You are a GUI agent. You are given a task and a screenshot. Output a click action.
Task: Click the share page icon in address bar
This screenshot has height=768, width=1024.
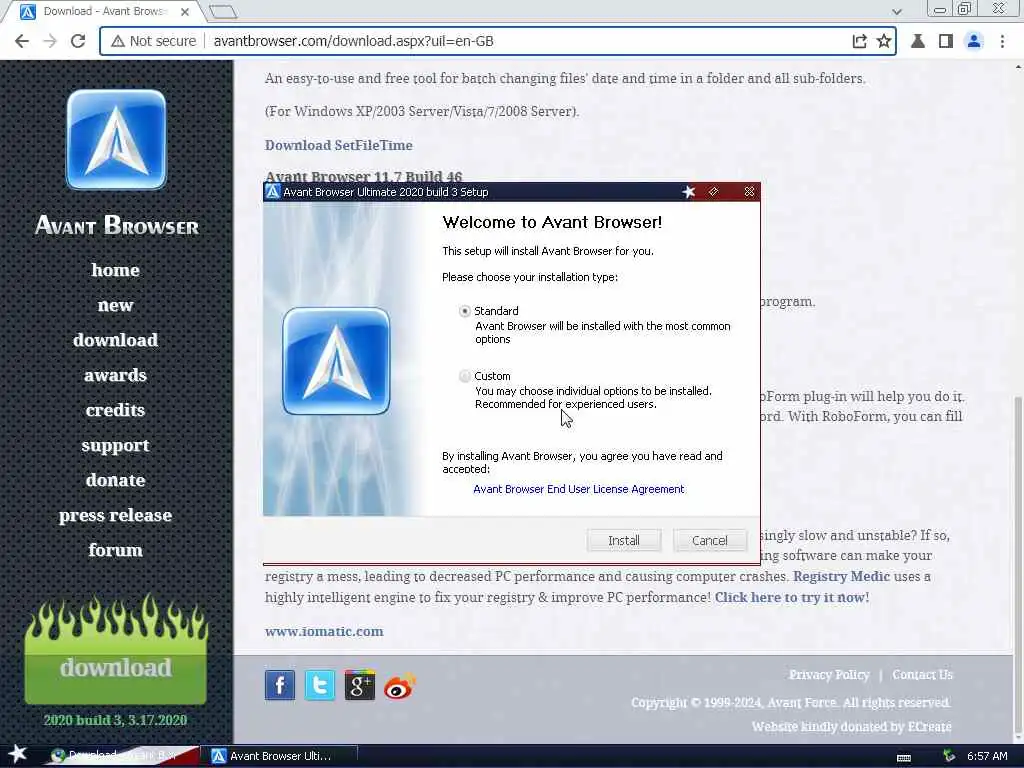click(x=859, y=41)
